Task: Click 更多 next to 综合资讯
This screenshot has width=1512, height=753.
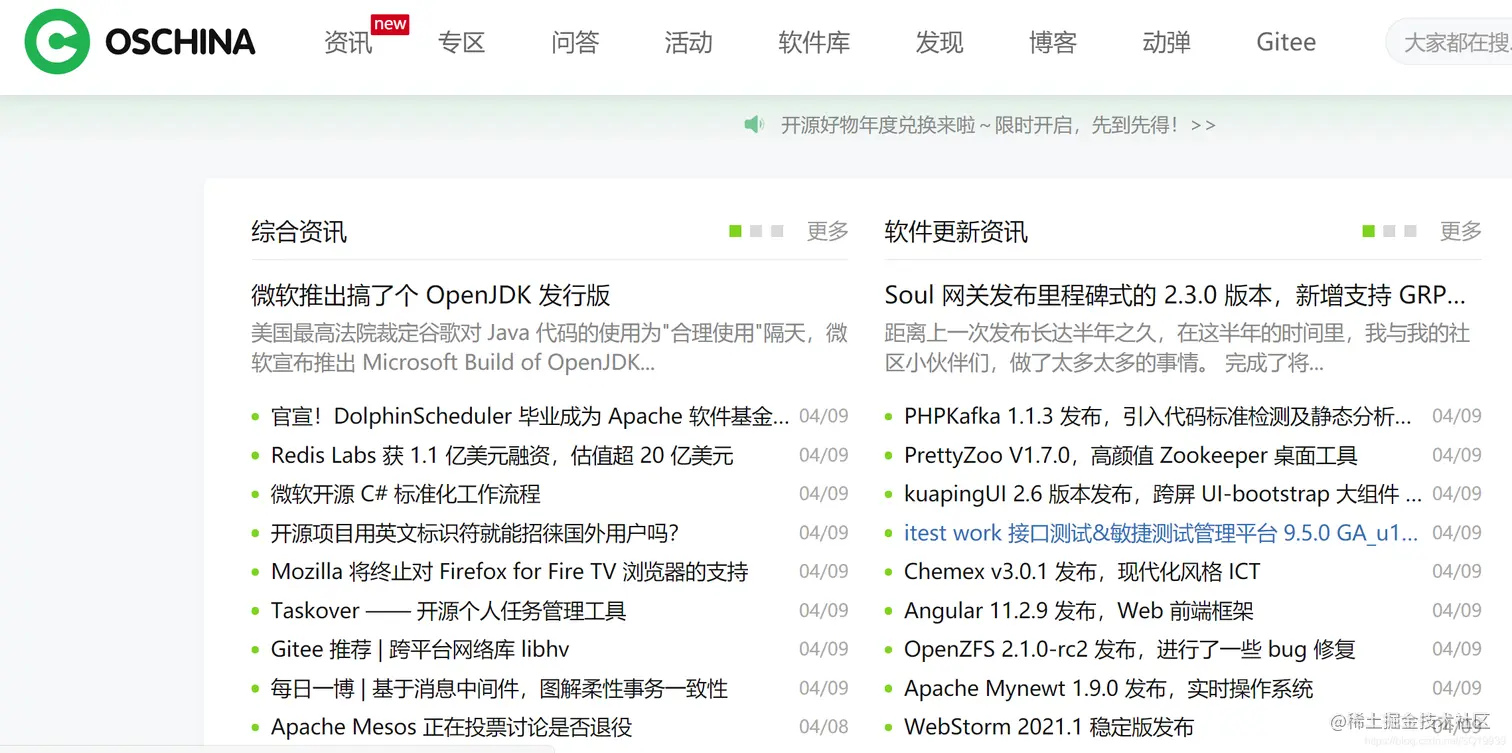Action: [x=828, y=231]
